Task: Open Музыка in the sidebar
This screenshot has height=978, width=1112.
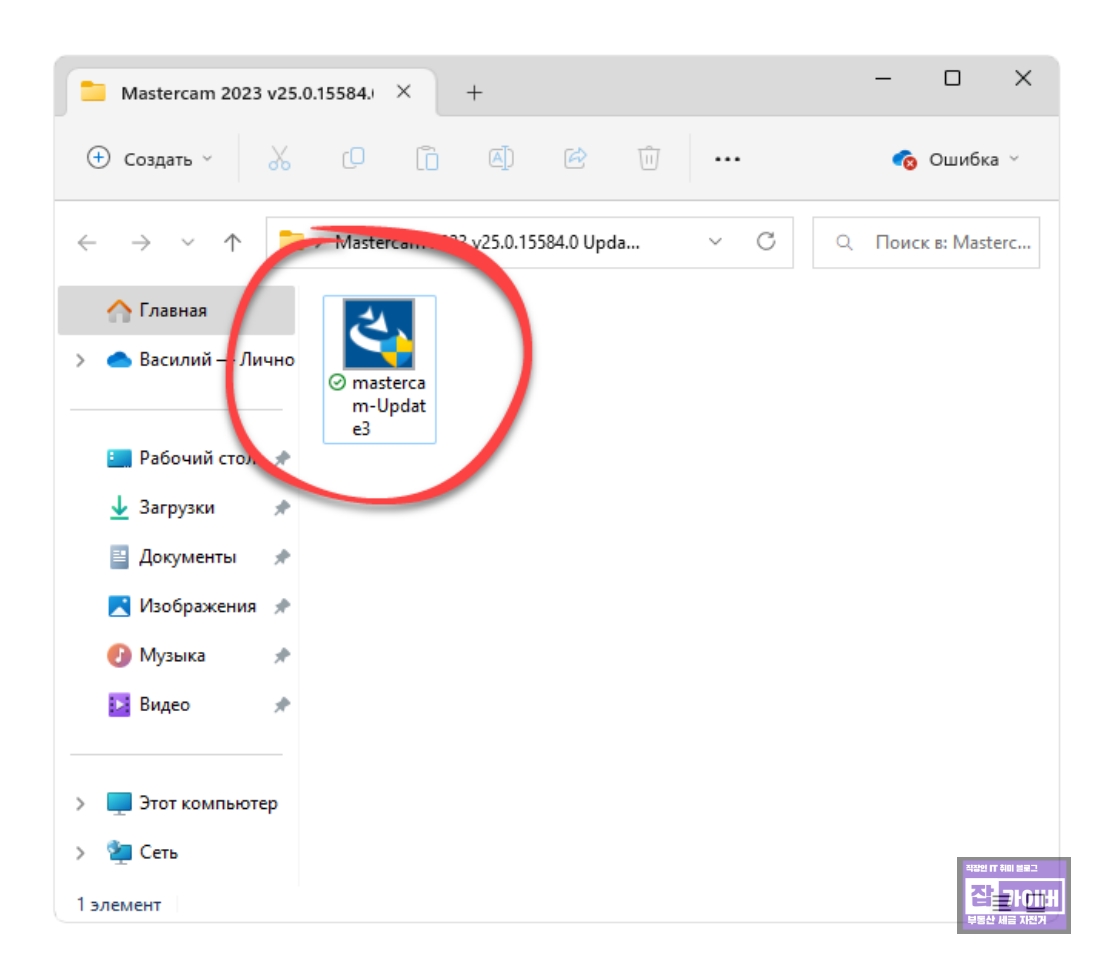Action: pyautogui.click(x=156, y=655)
